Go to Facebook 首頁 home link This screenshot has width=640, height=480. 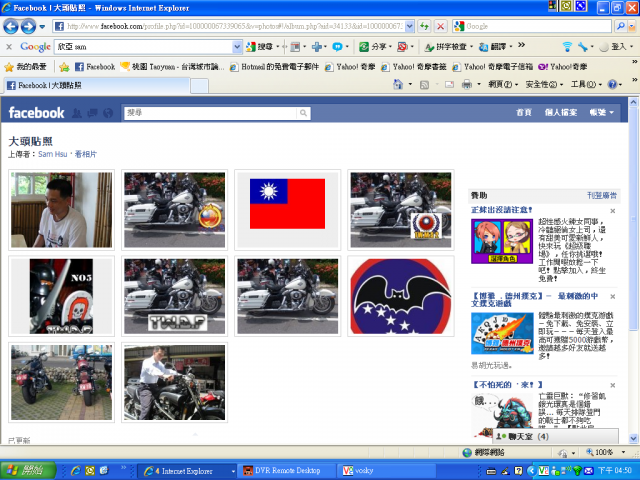[524, 112]
